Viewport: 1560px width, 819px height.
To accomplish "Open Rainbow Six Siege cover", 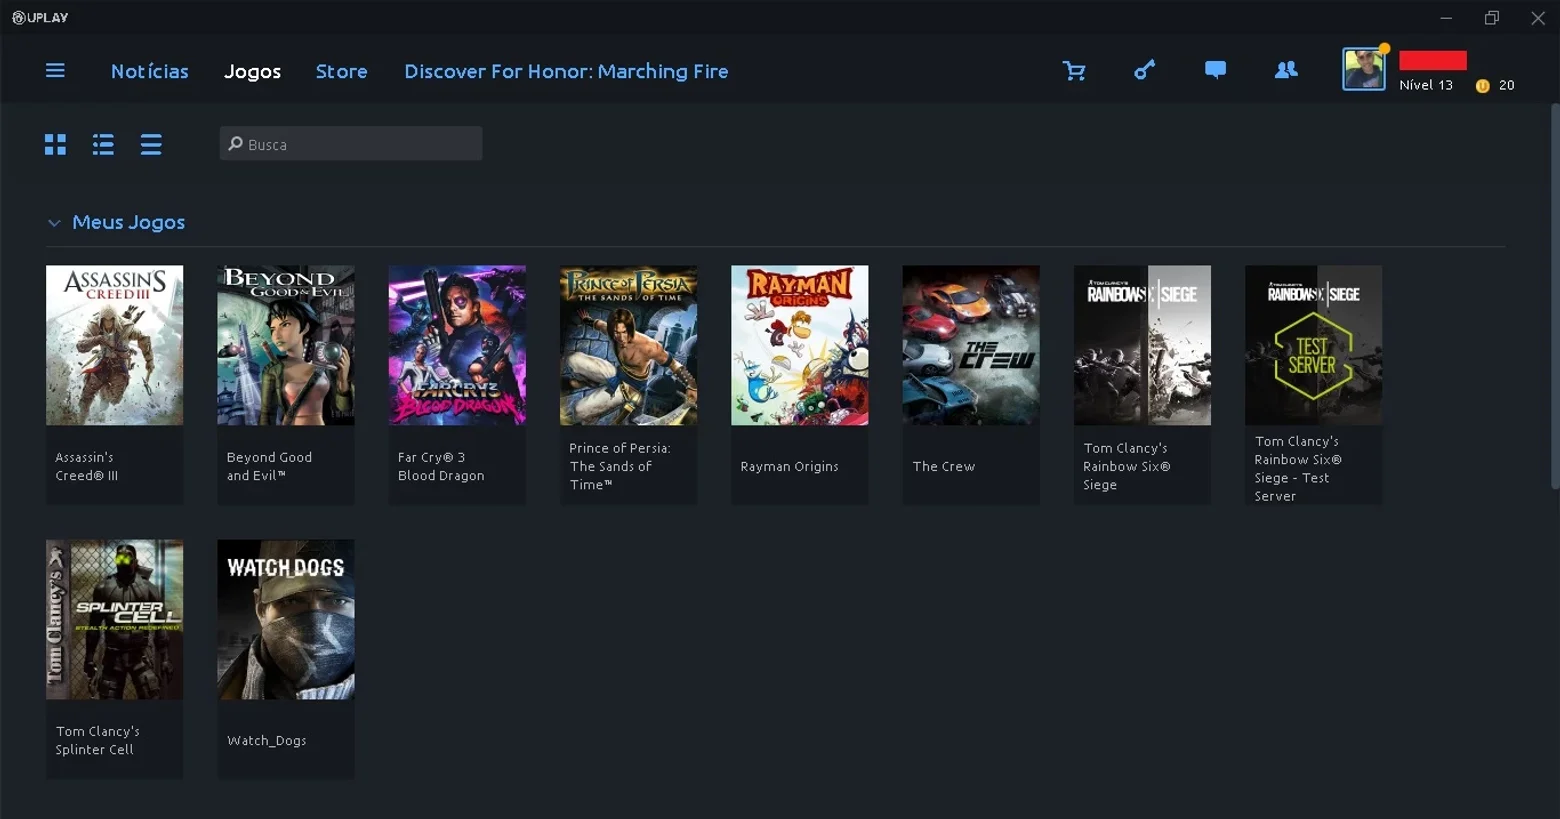I will point(1142,345).
